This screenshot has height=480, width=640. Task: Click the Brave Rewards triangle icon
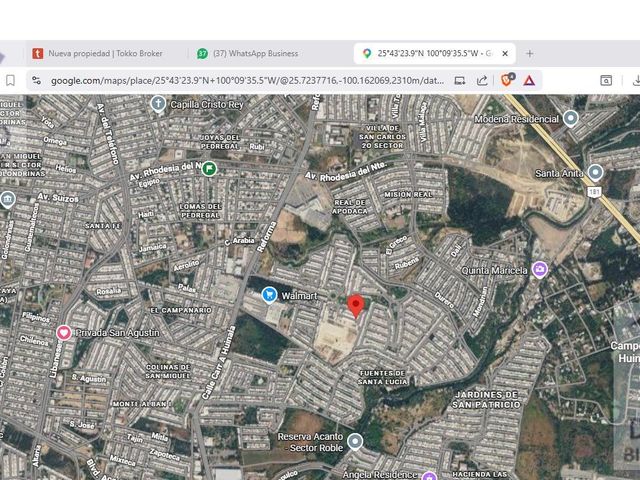[529, 80]
